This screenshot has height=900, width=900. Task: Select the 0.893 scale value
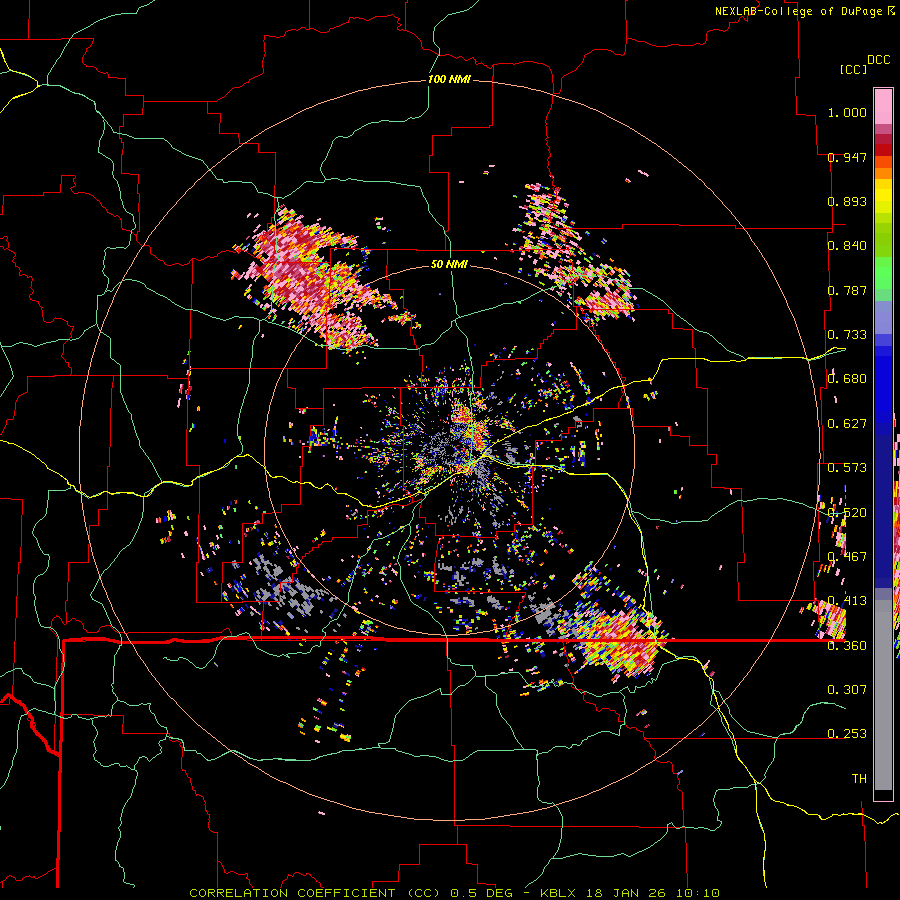pyautogui.click(x=847, y=201)
